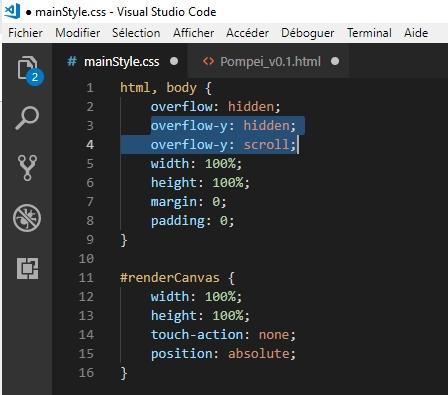Open the Extensions view icon
Viewport: 448px width, 395px height.
point(27,268)
